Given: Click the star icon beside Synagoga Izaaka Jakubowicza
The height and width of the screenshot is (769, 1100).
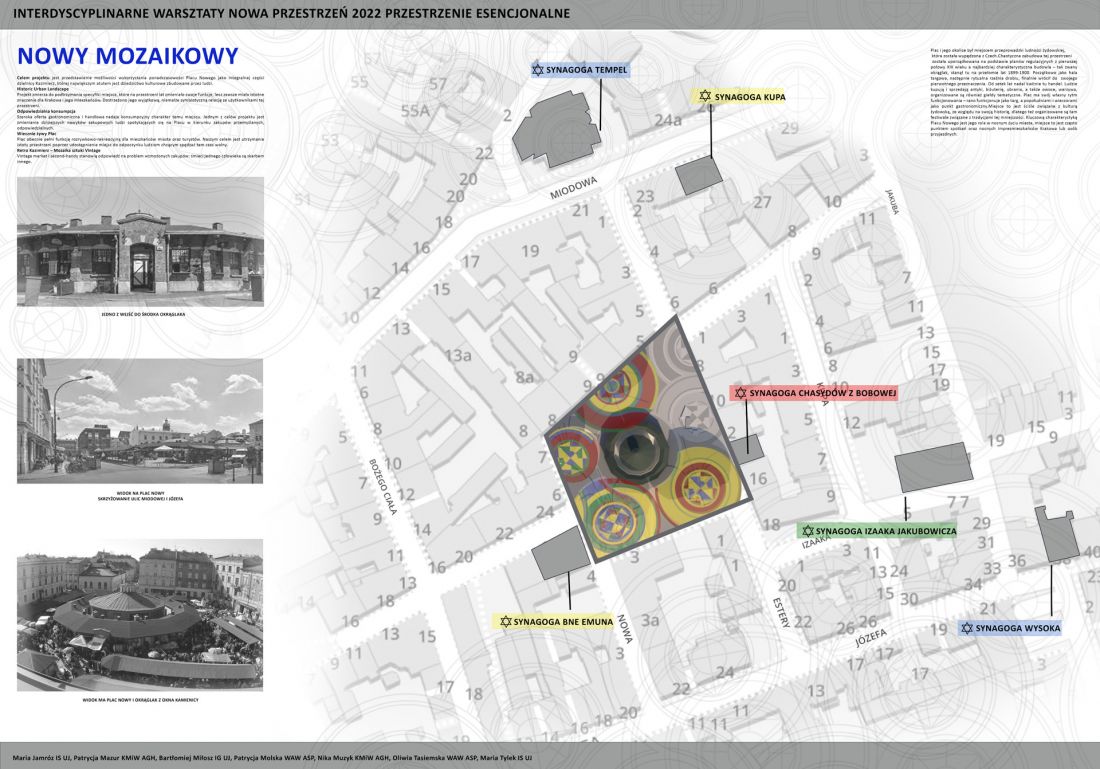Looking at the screenshot, I should [807, 531].
